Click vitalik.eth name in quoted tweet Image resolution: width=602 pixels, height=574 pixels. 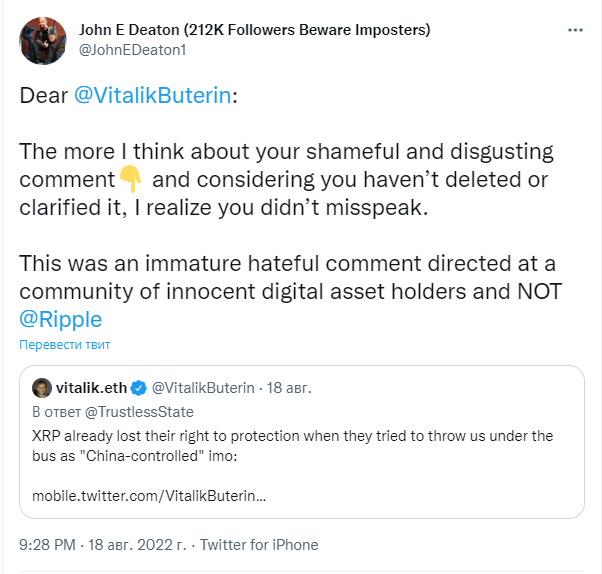pos(91,388)
